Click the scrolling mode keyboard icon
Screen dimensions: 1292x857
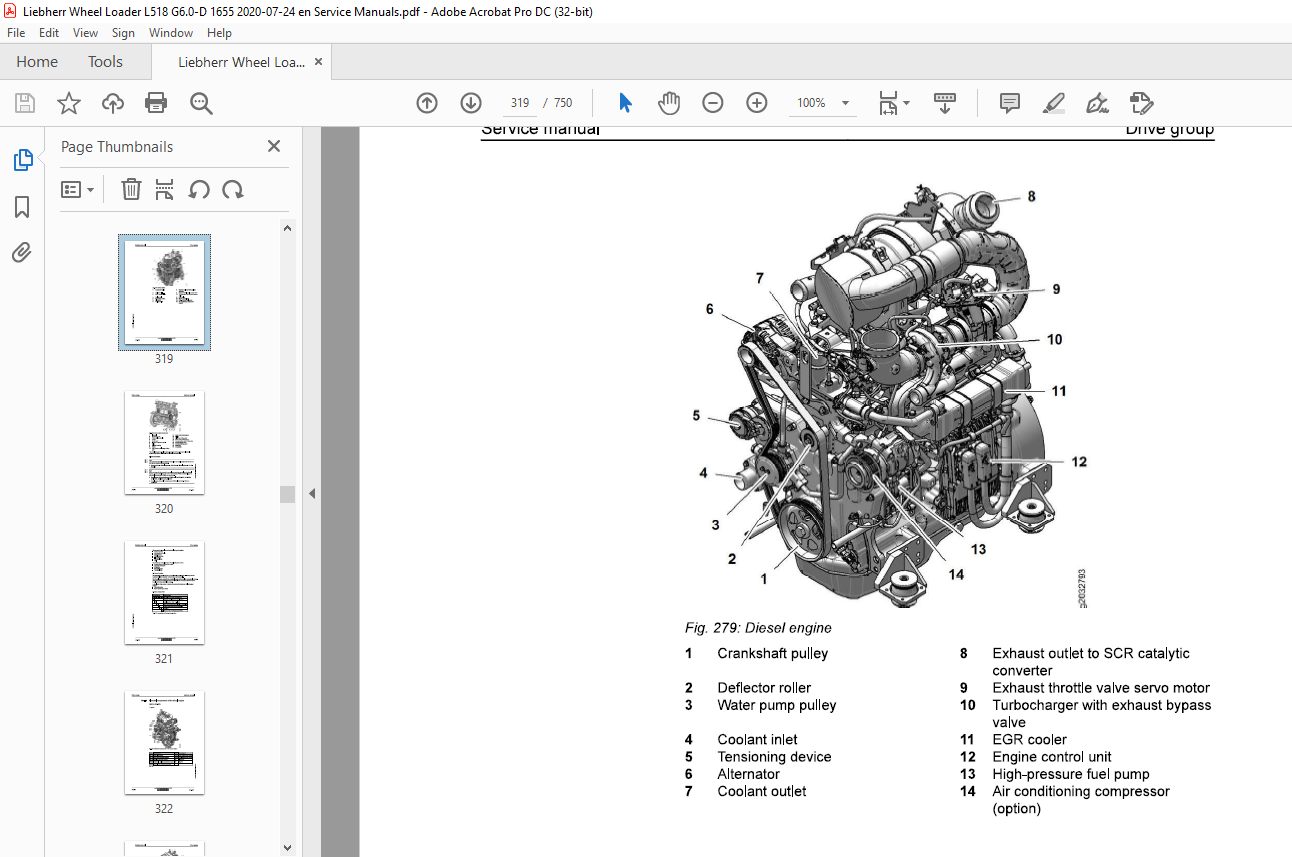(945, 103)
